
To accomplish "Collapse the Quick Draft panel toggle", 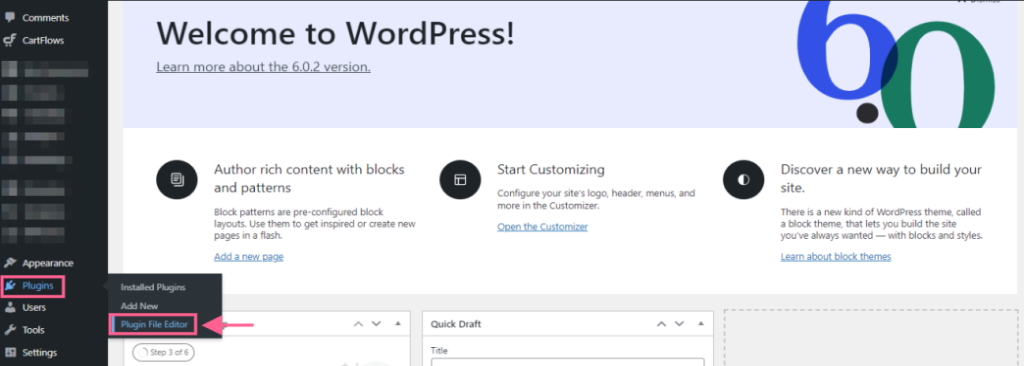I will (701, 324).
